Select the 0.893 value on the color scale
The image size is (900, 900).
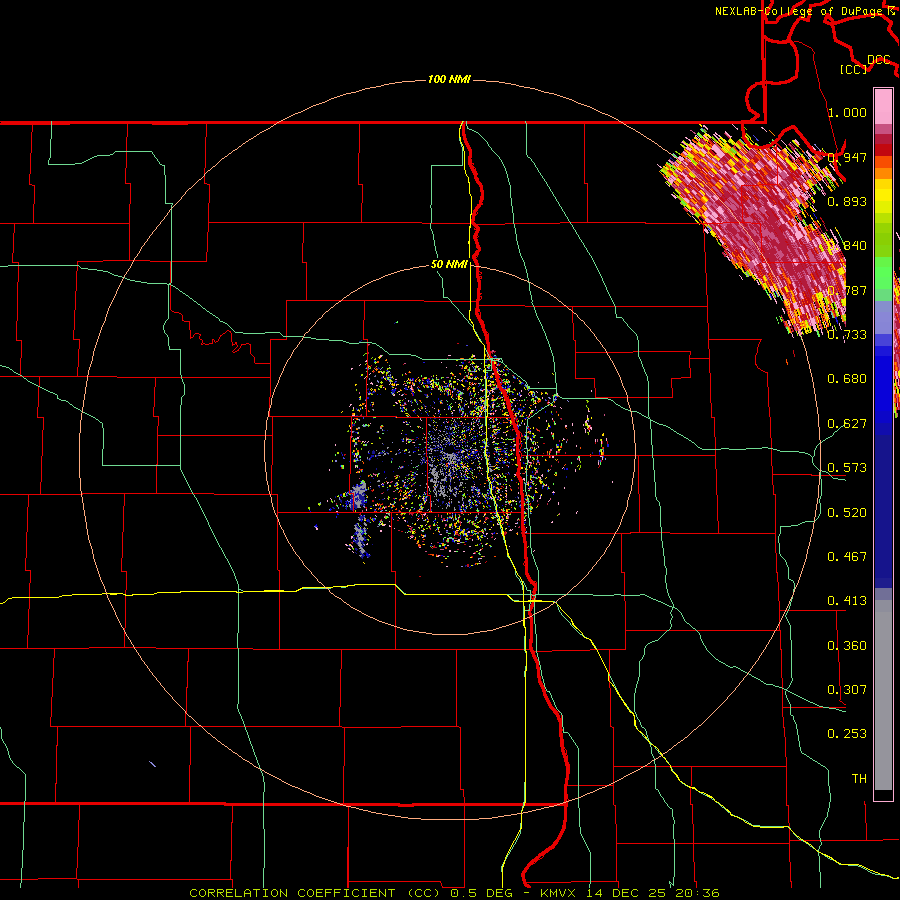[847, 201]
